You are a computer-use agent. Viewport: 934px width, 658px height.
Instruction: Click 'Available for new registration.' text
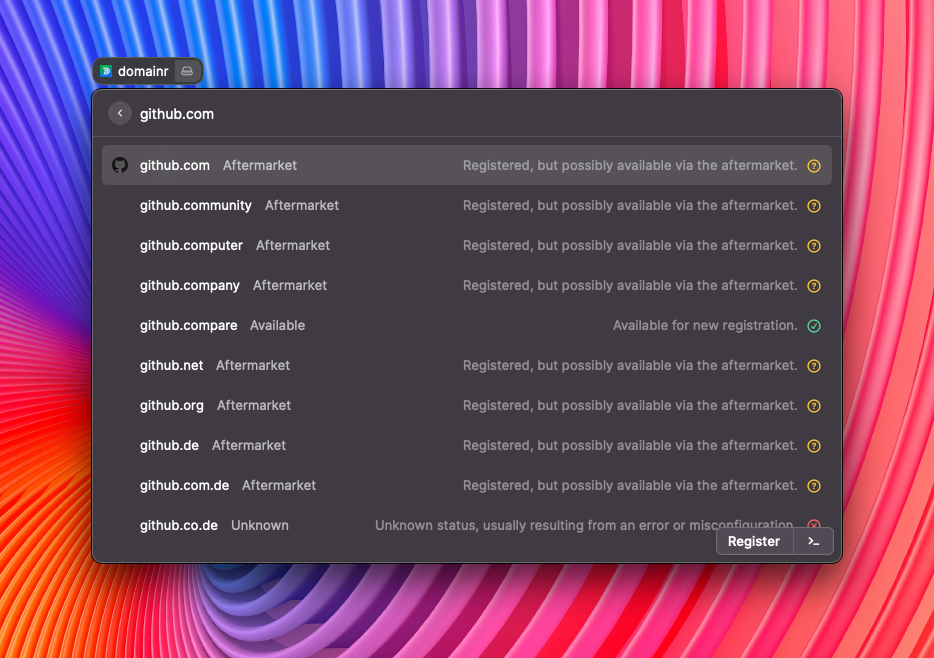coord(705,326)
